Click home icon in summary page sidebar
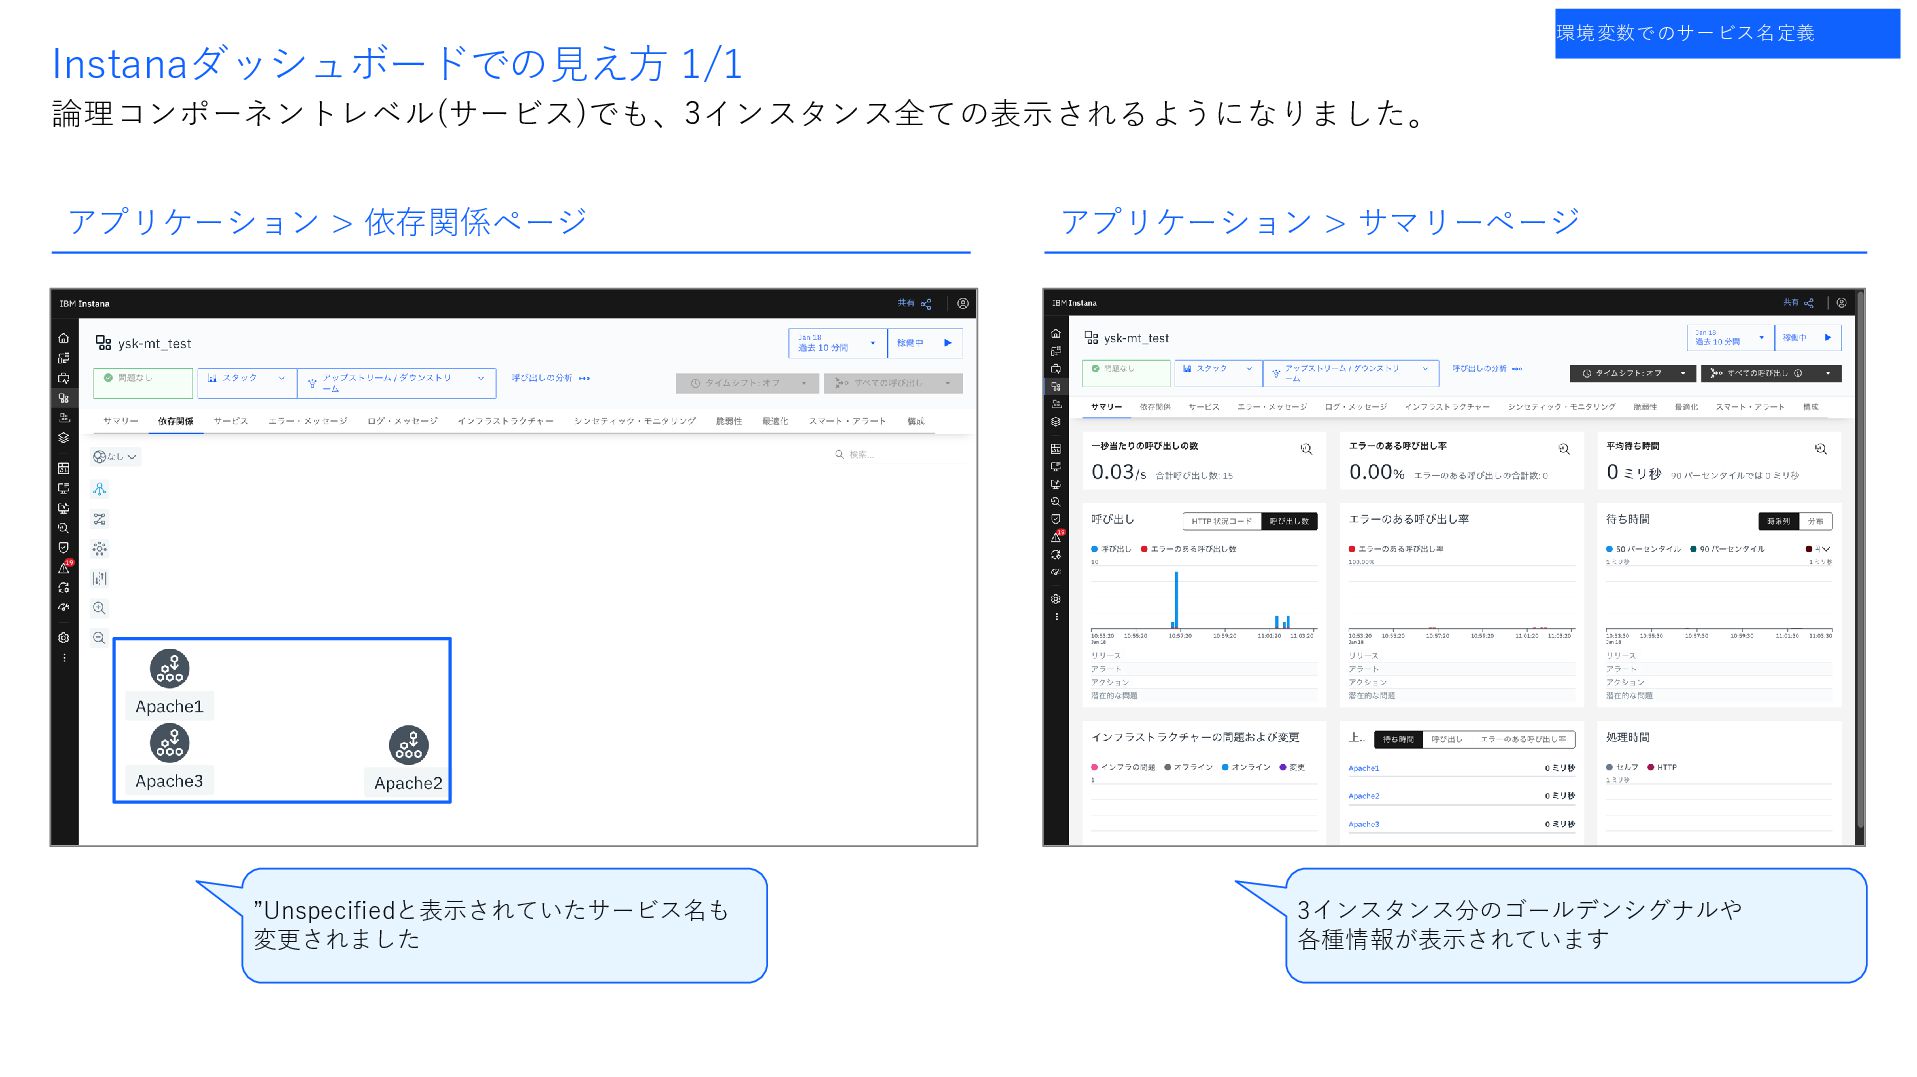This screenshot has width=1917, height=1077. (x=1056, y=333)
